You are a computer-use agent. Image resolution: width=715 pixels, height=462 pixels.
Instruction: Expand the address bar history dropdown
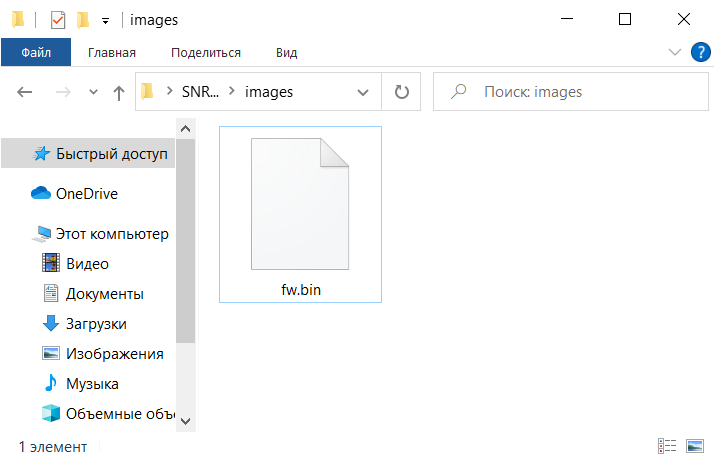[363, 93]
